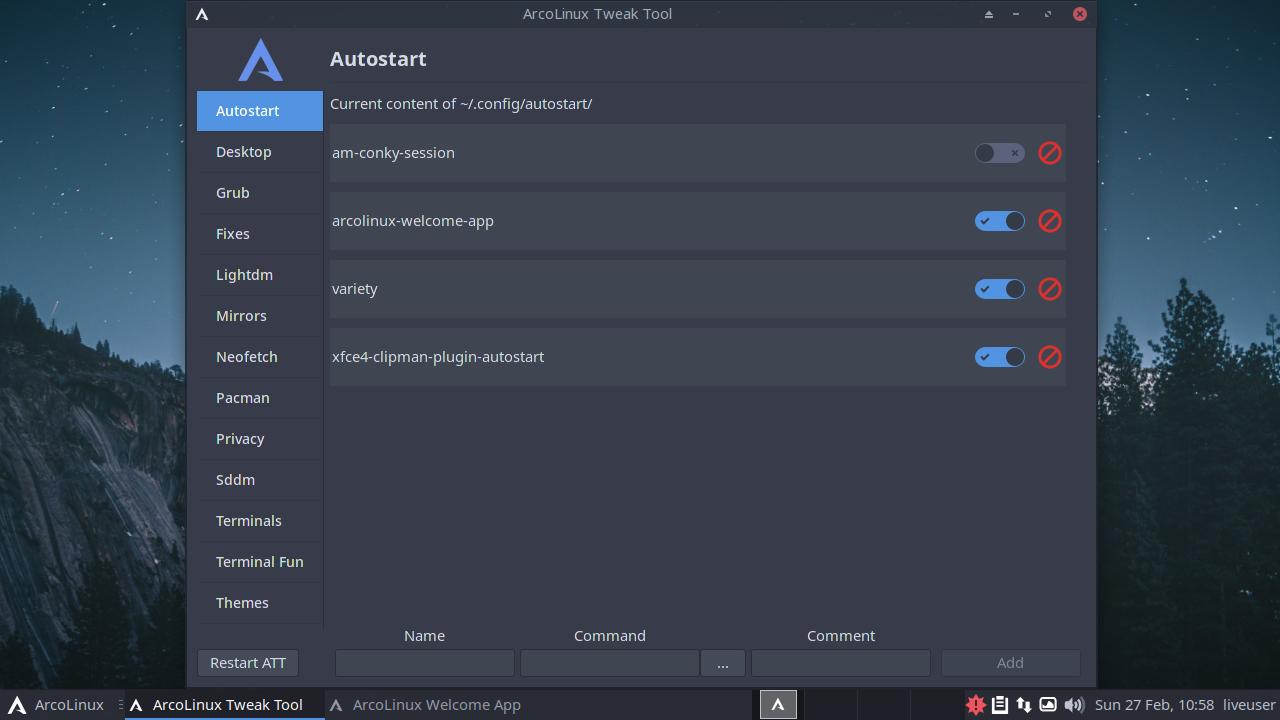The image size is (1280, 720).
Task: Open the Sddm tab
Action: 260,480
